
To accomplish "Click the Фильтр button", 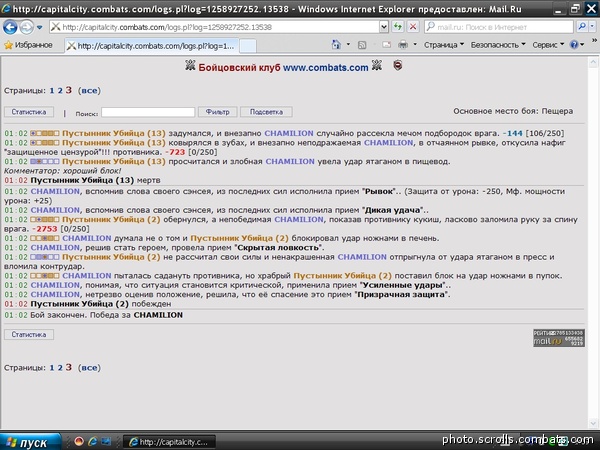I will 217,112.
